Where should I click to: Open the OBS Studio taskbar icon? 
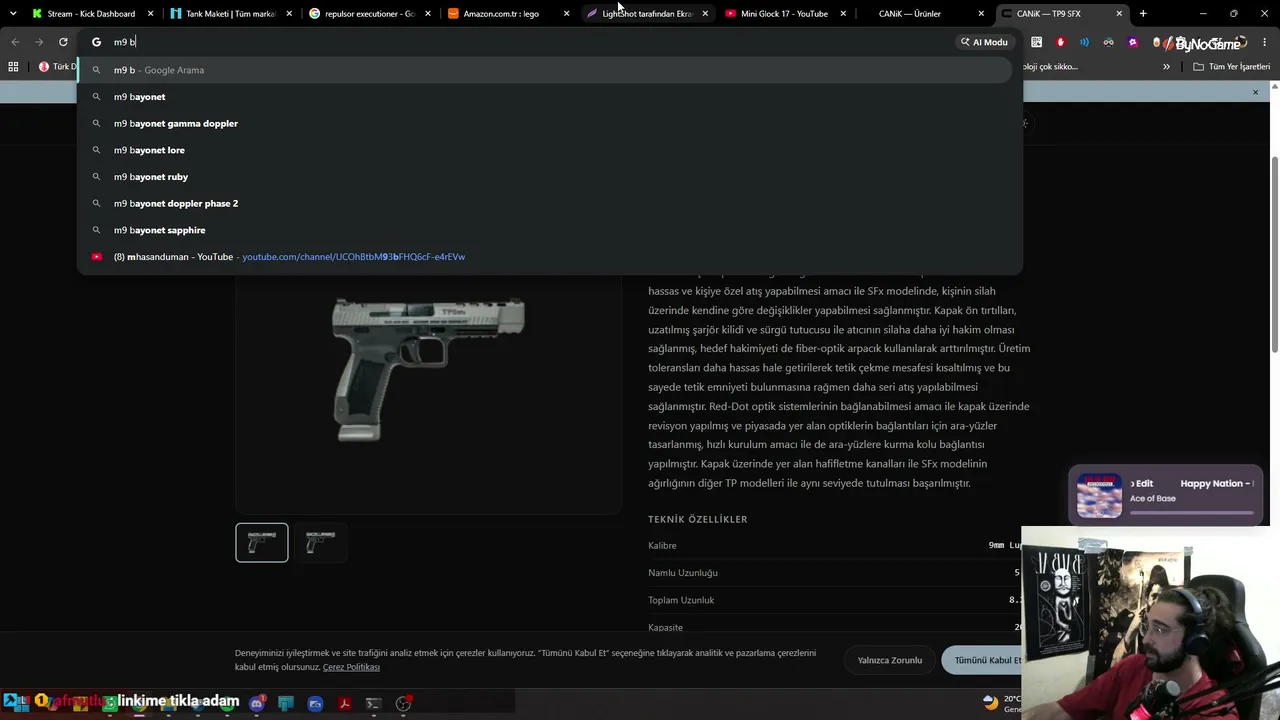pyautogui.click(x=403, y=703)
